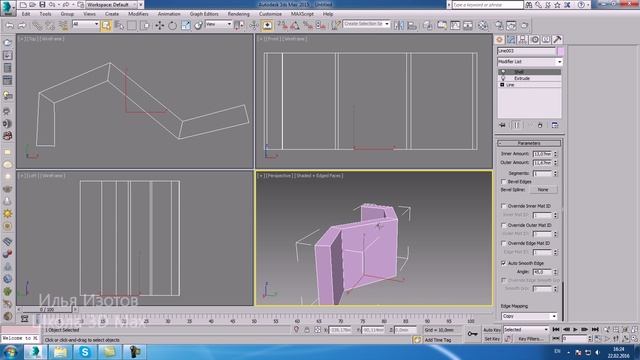Toggle Shell modifier lightbulb visibility
The height and width of the screenshot is (360, 640).
503,71
